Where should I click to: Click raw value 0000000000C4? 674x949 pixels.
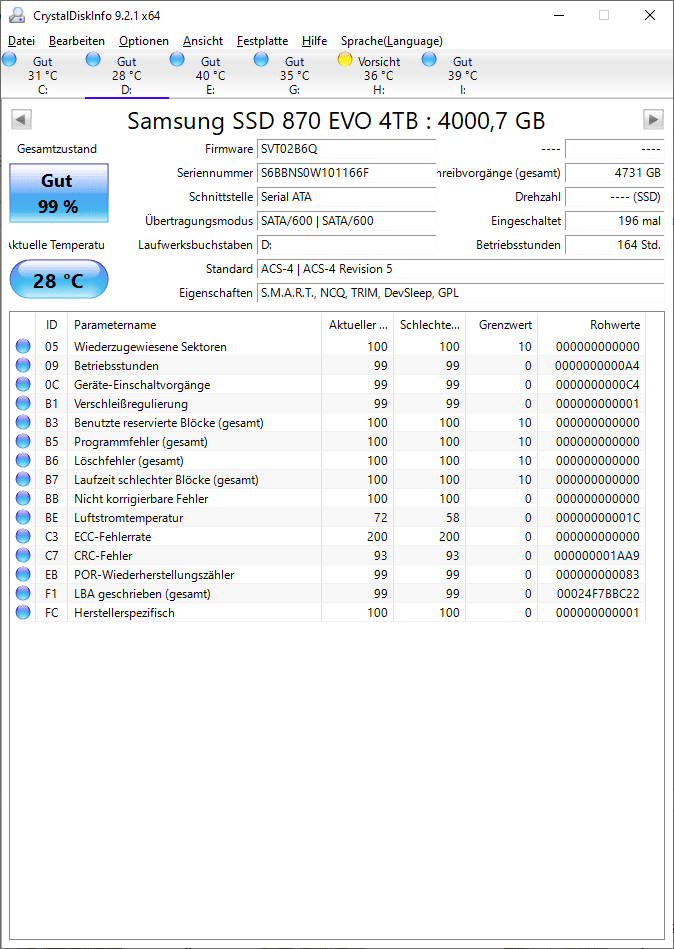[x=597, y=384]
